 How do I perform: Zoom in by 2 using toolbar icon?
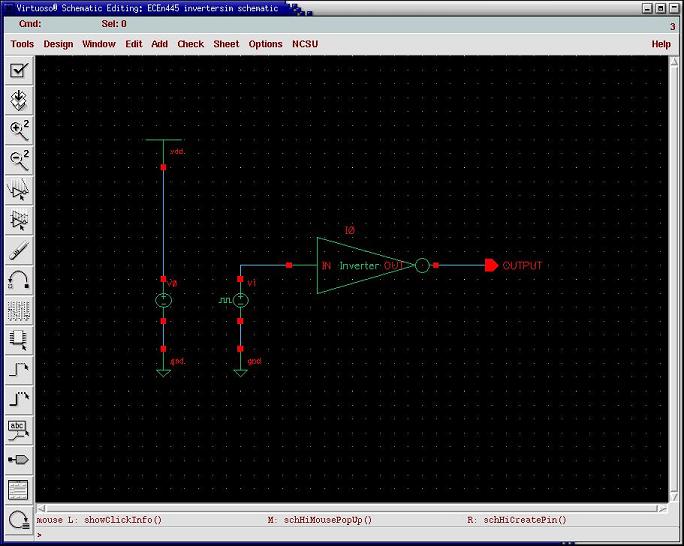(19, 129)
